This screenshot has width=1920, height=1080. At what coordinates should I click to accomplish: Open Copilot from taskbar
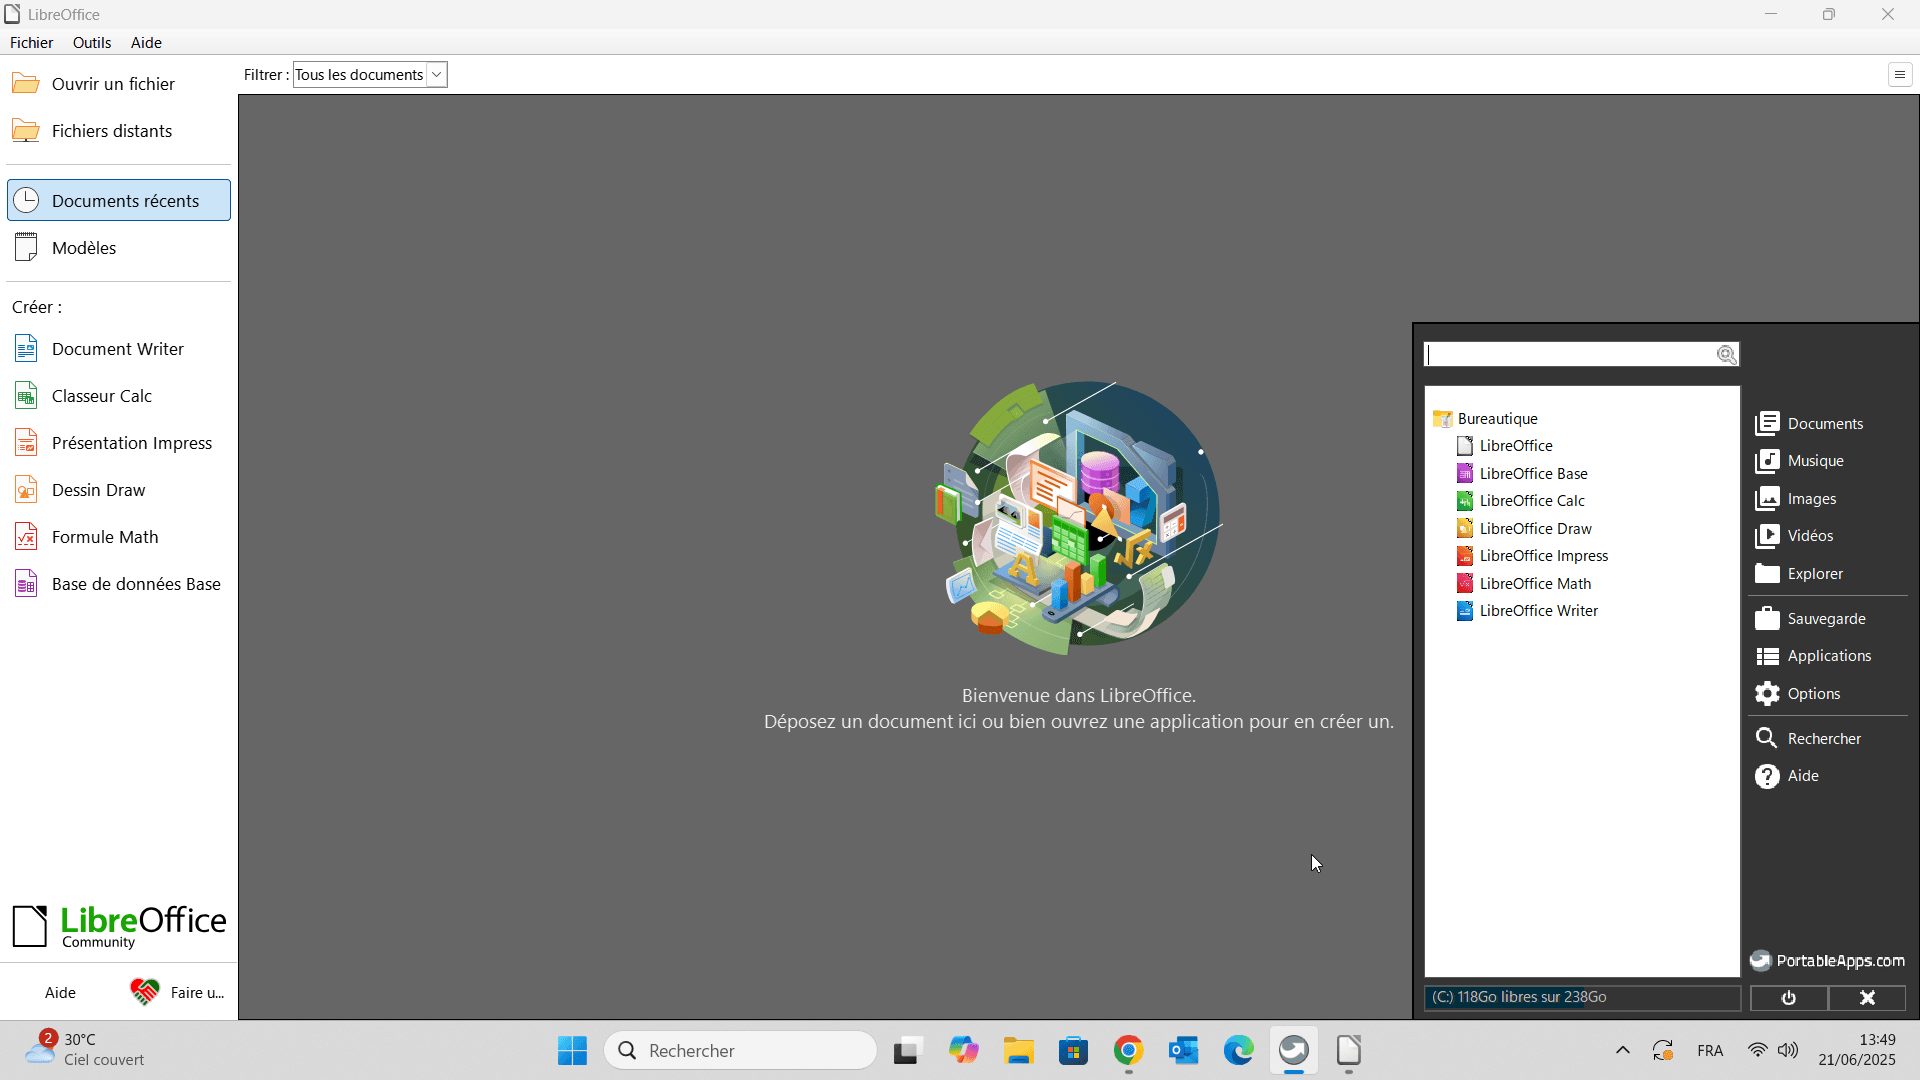pos(963,1050)
